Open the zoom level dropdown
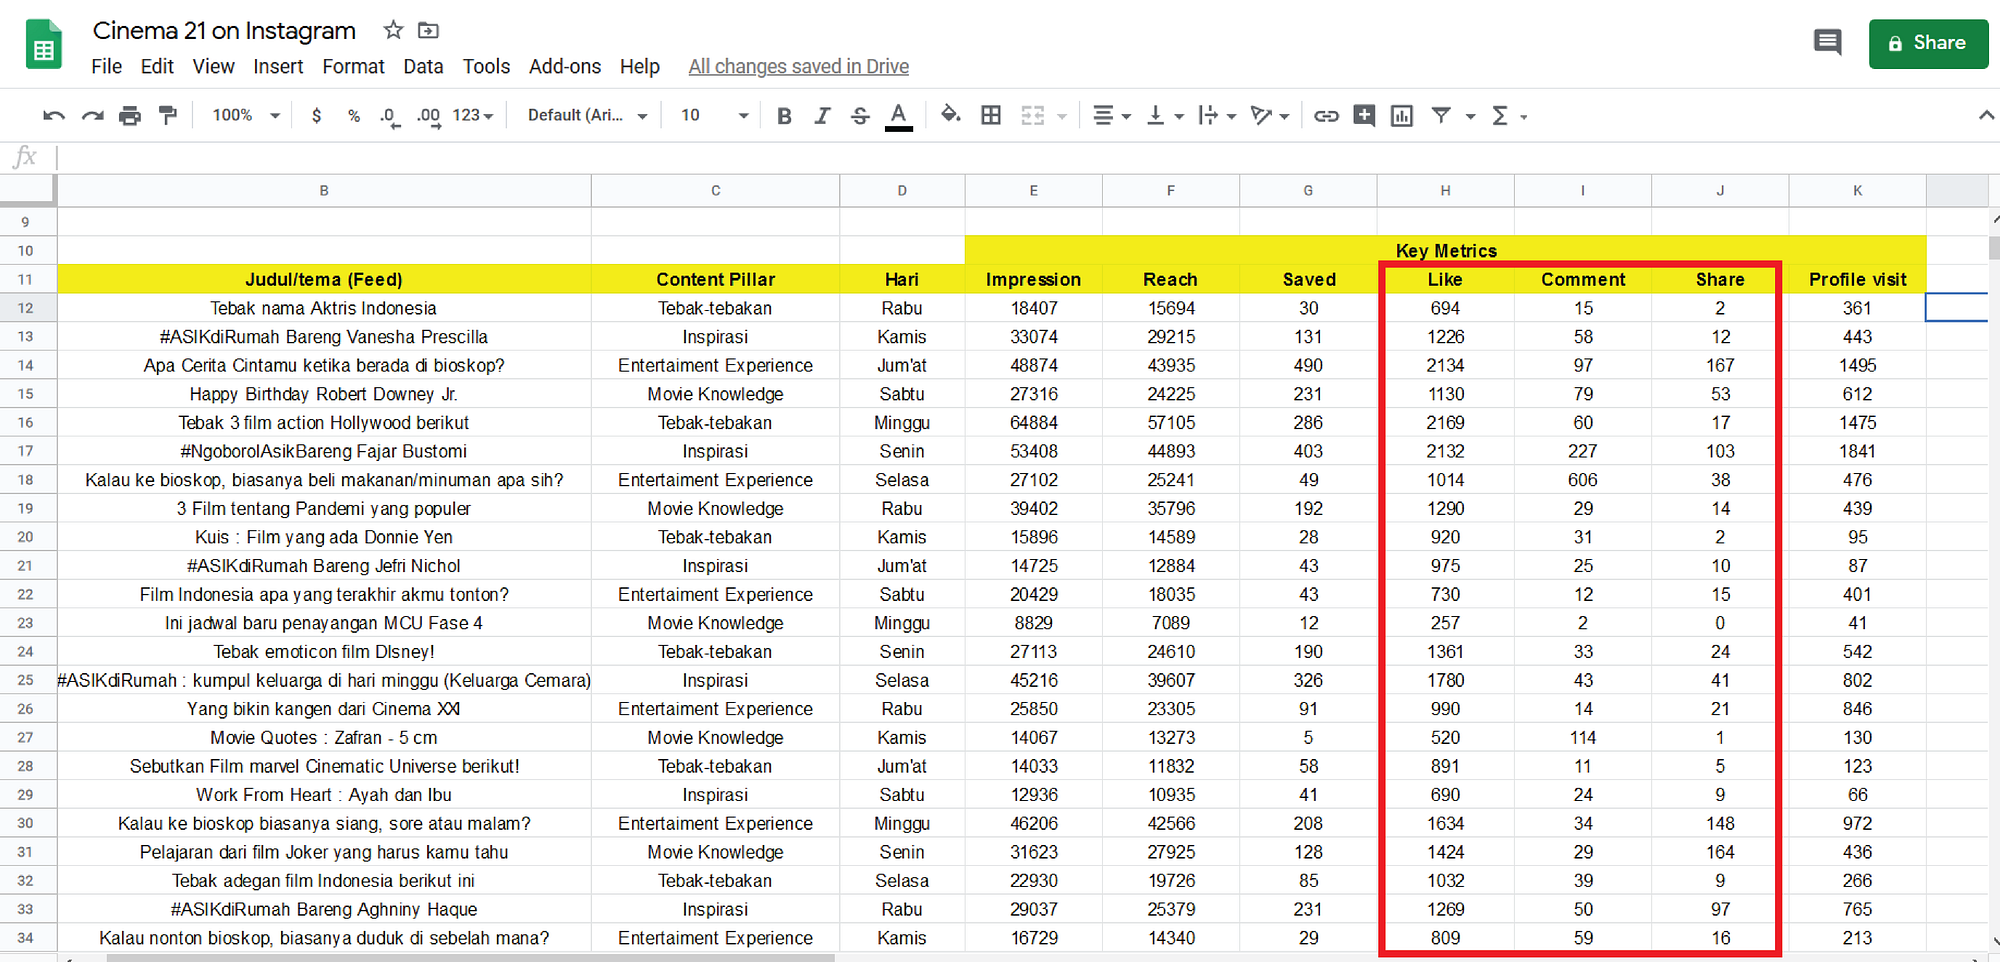 point(246,116)
